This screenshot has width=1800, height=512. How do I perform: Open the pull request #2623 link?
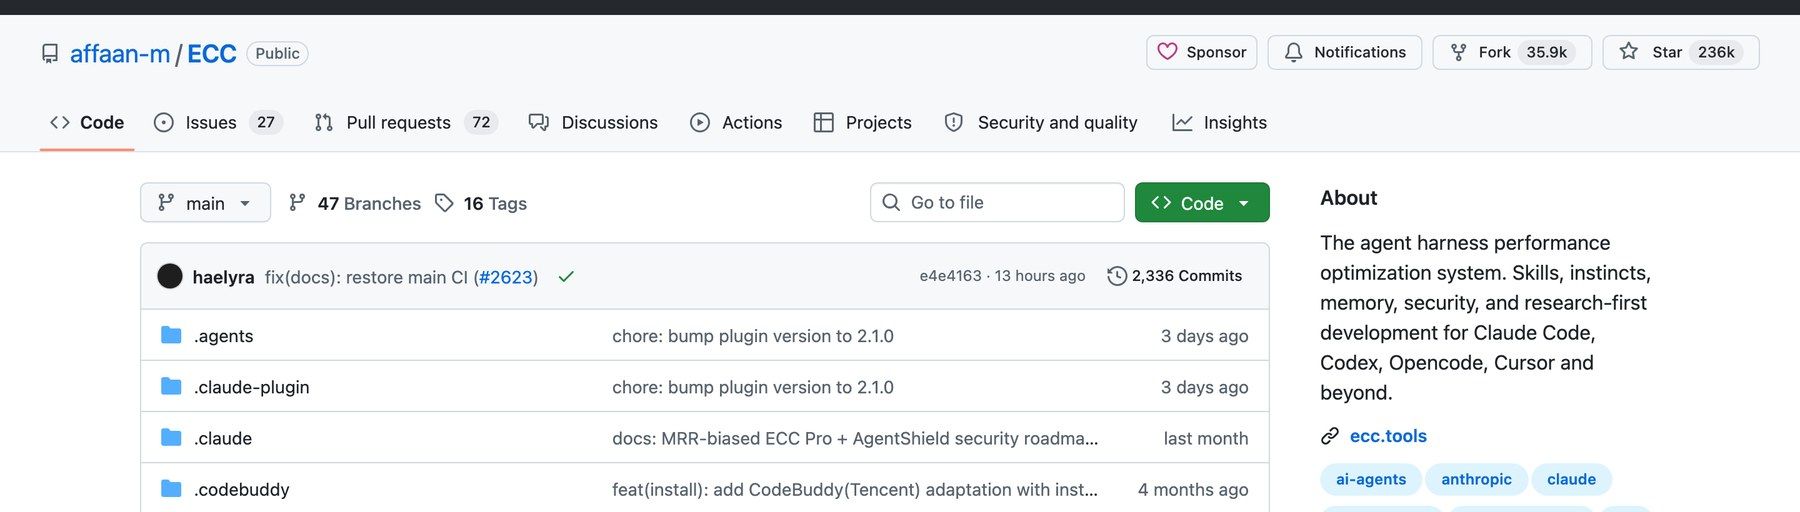(506, 277)
